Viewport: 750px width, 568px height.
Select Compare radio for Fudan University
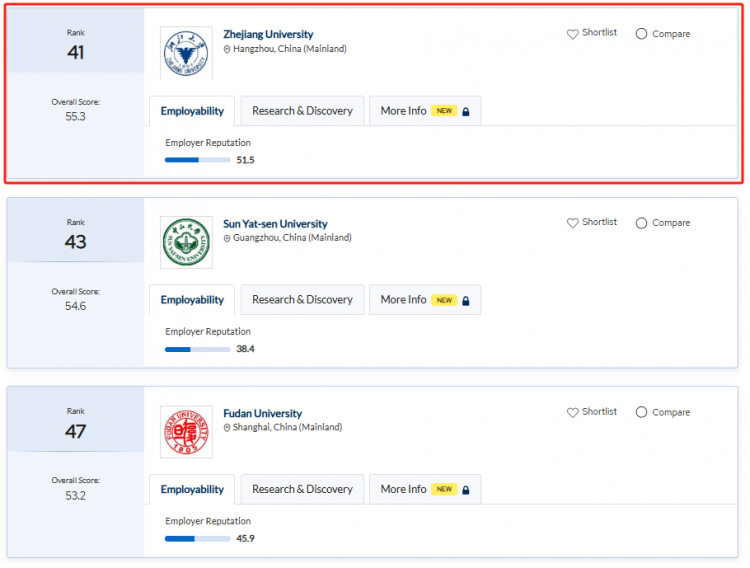(641, 412)
